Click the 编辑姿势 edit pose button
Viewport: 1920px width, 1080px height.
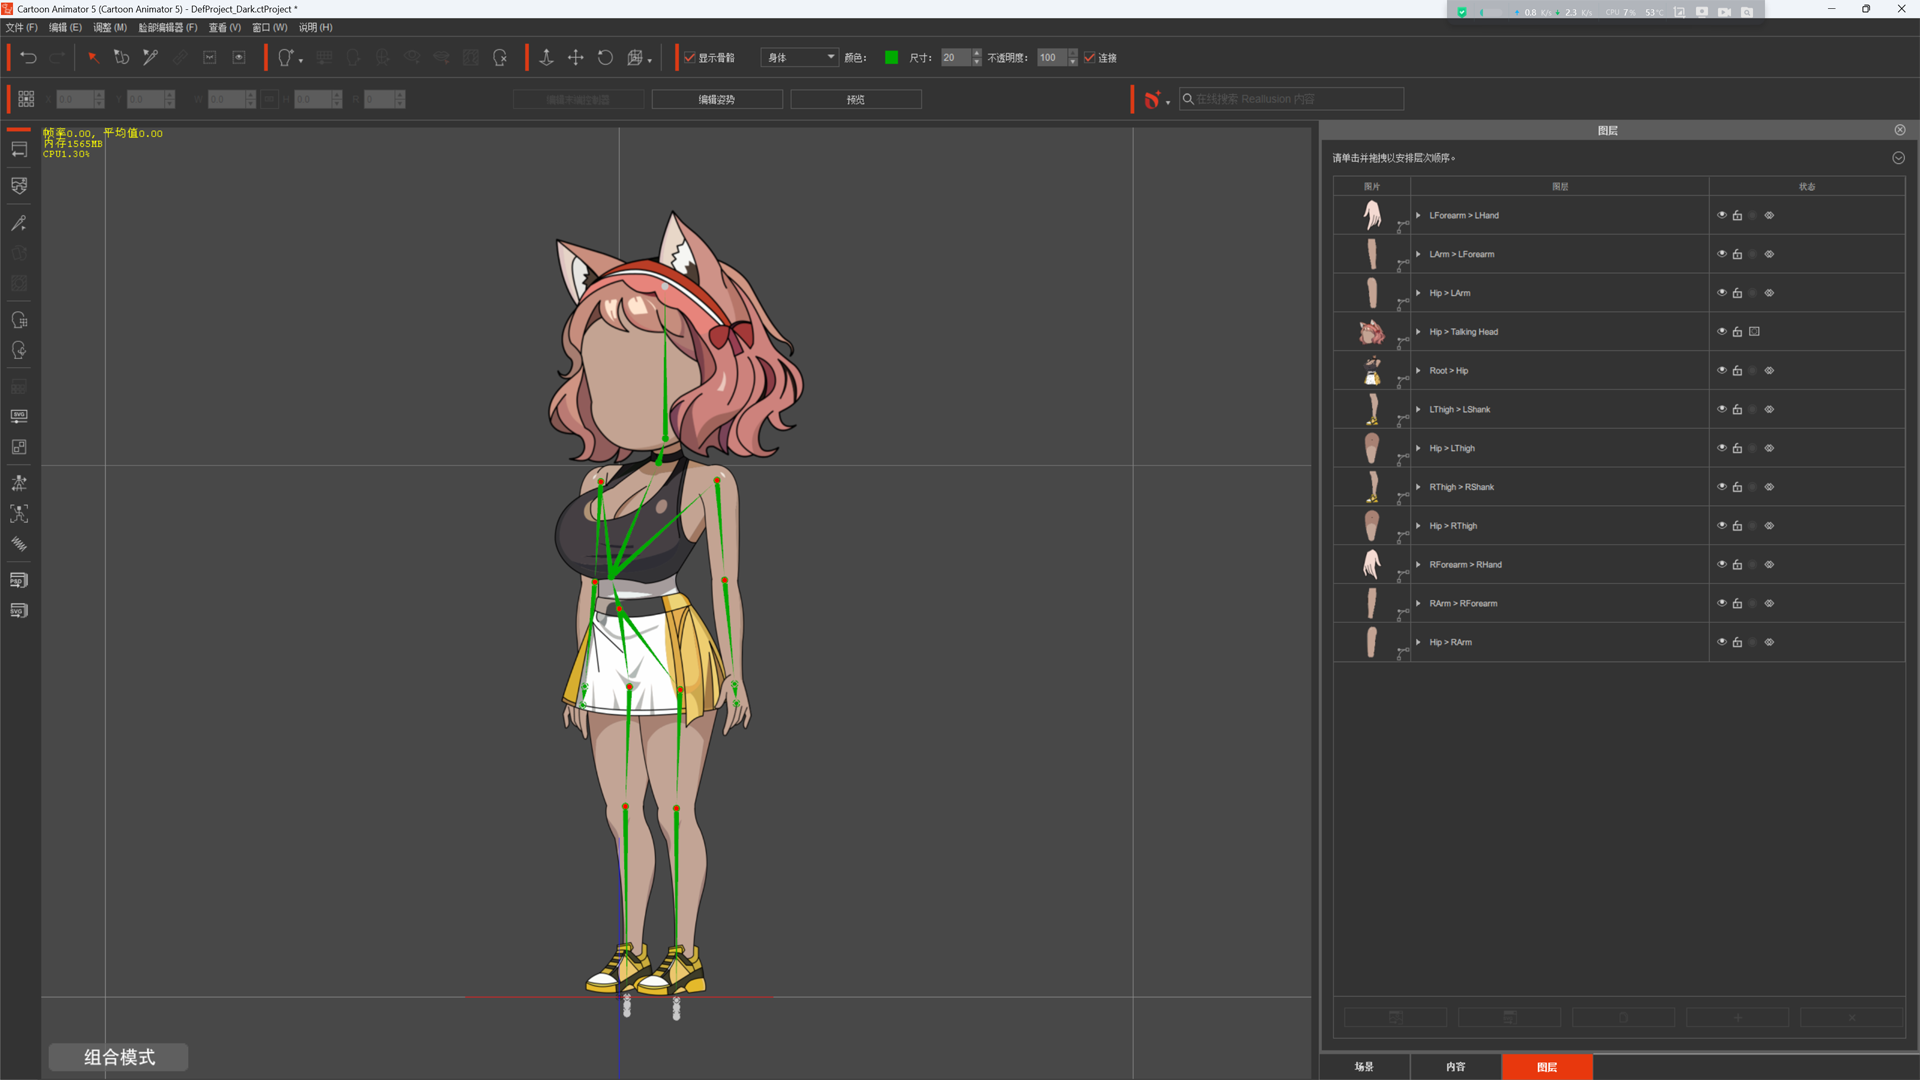pos(717,99)
